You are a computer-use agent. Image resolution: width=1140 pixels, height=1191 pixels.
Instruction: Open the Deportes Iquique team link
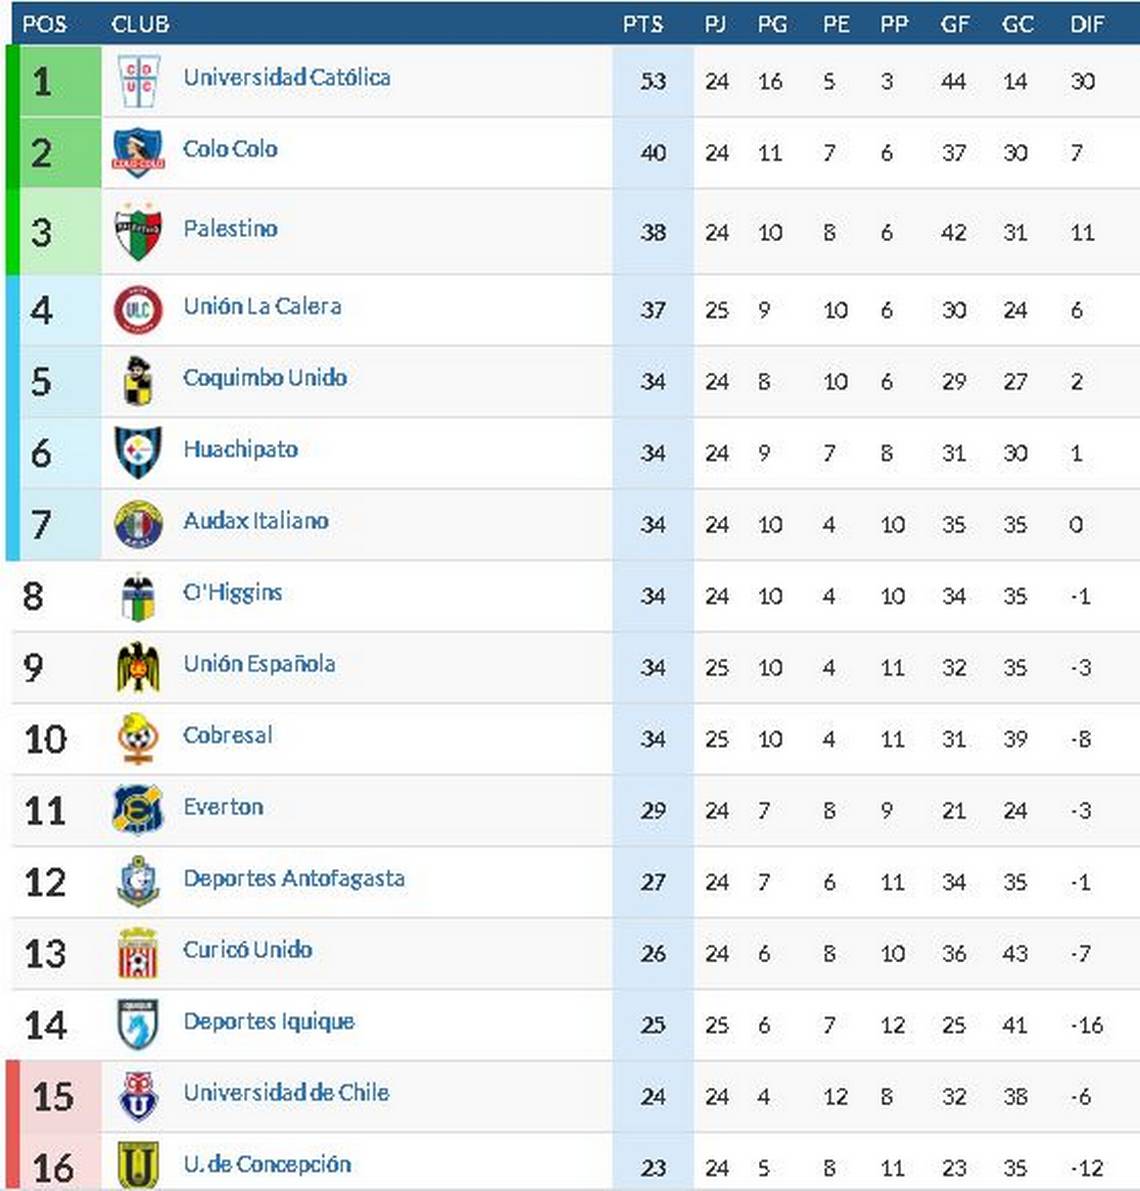[x=269, y=1022]
